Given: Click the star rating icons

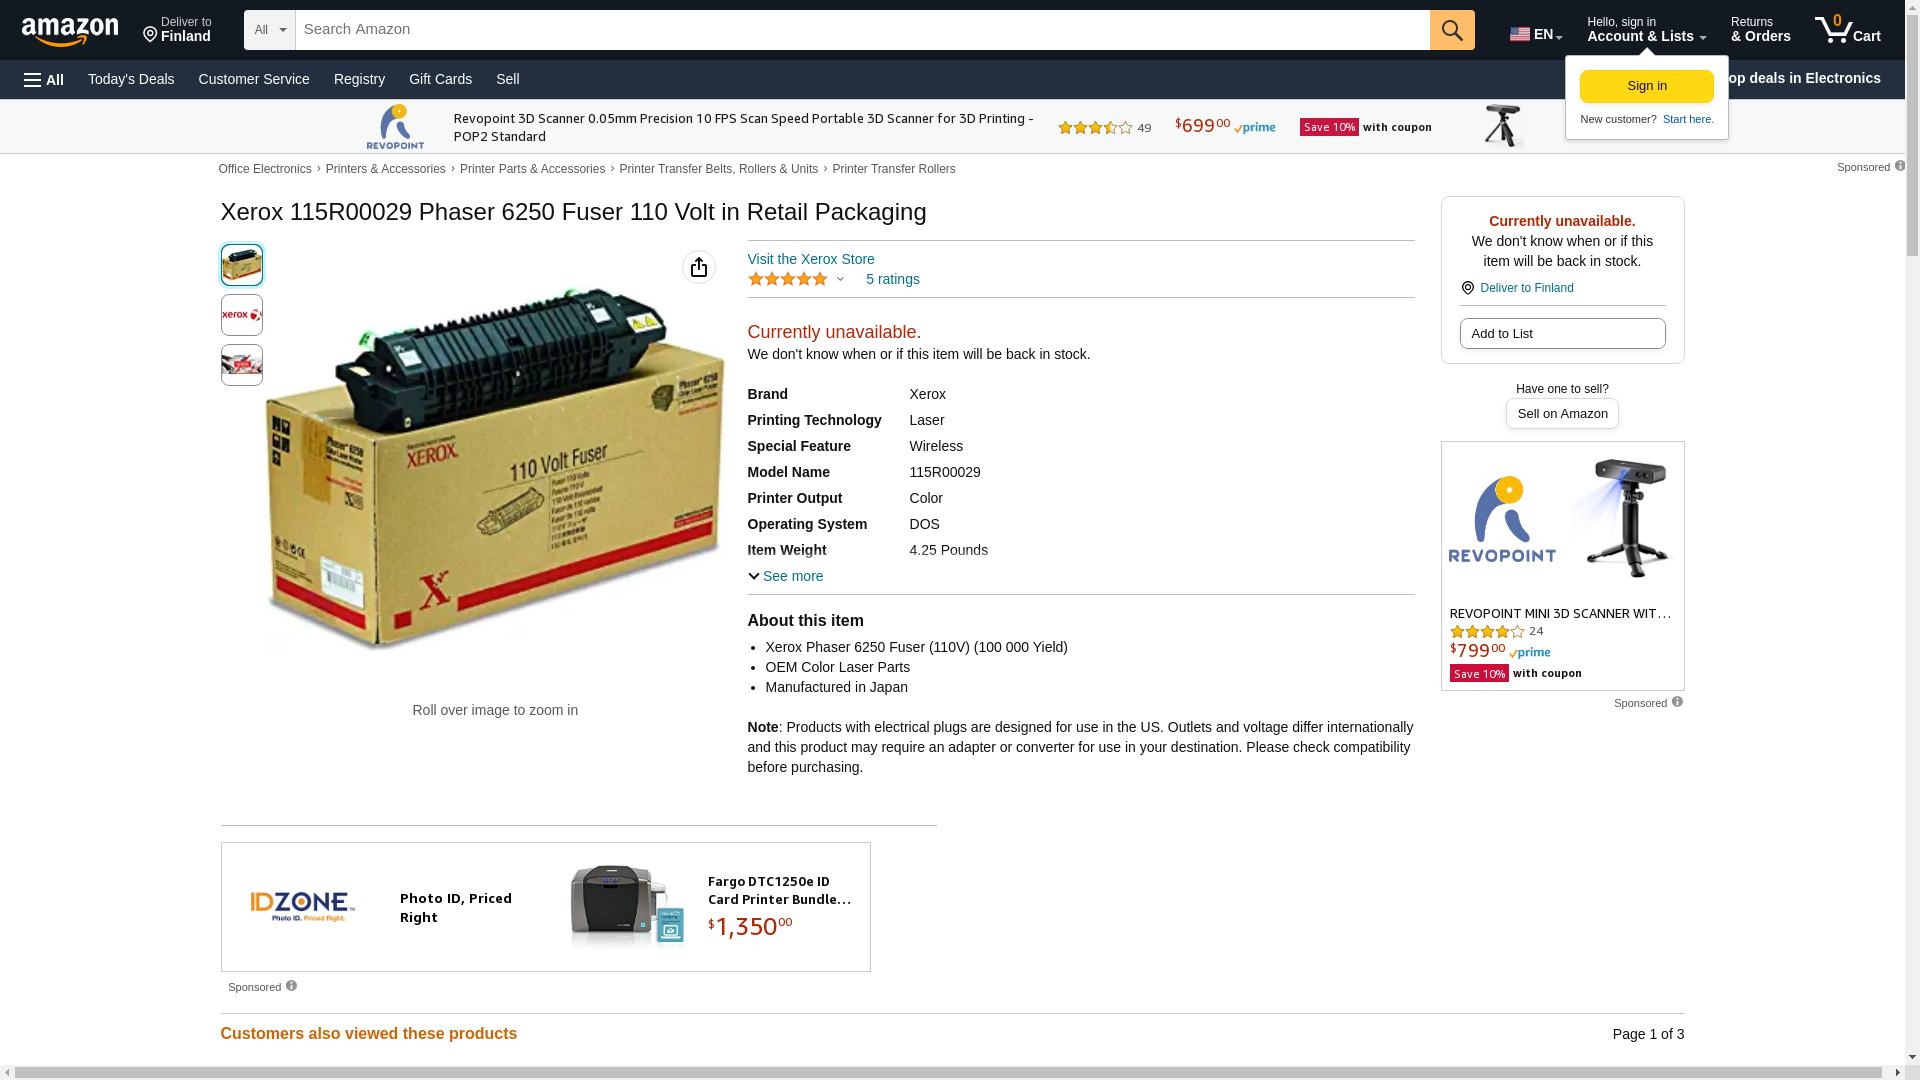Looking at the screenshot, I should 788,279.
